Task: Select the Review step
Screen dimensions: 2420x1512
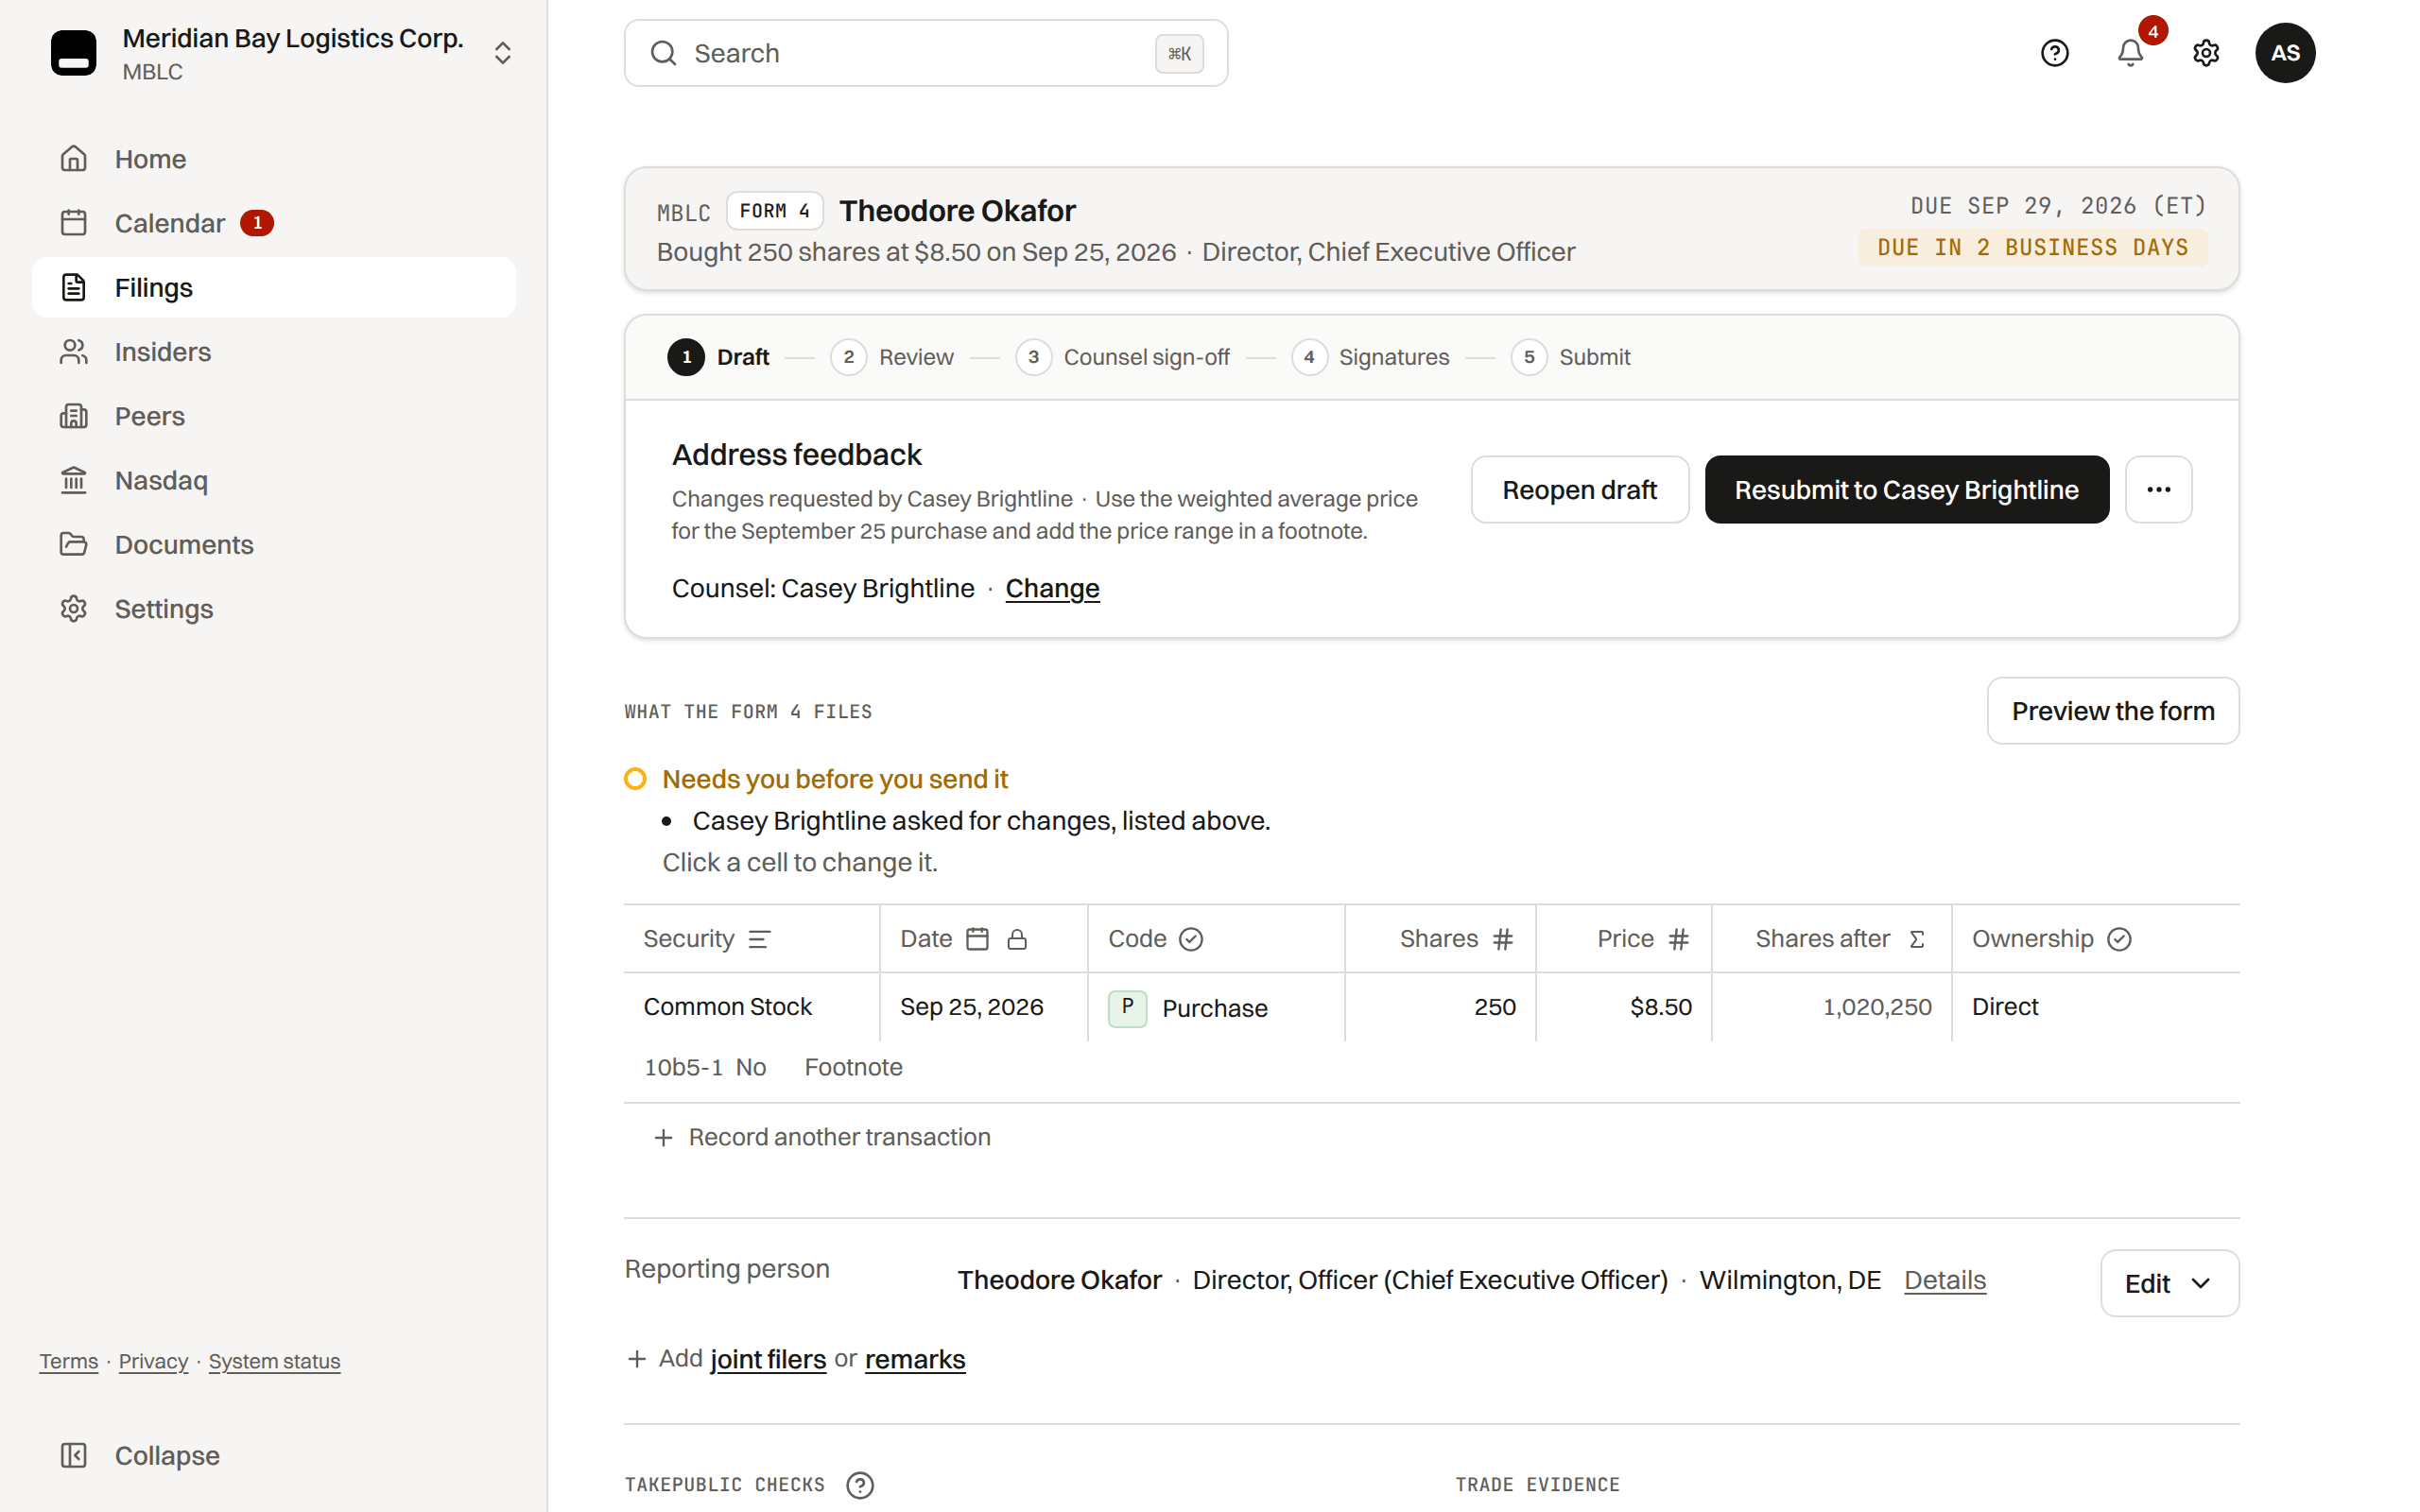Action: [x=891, y=357]
